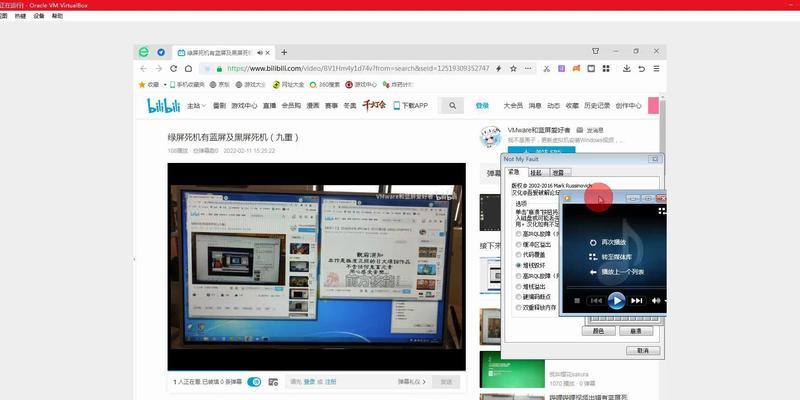Open the Not My Fault third tab
This screenshot has height=400, width=800.
tap(560, 172)
